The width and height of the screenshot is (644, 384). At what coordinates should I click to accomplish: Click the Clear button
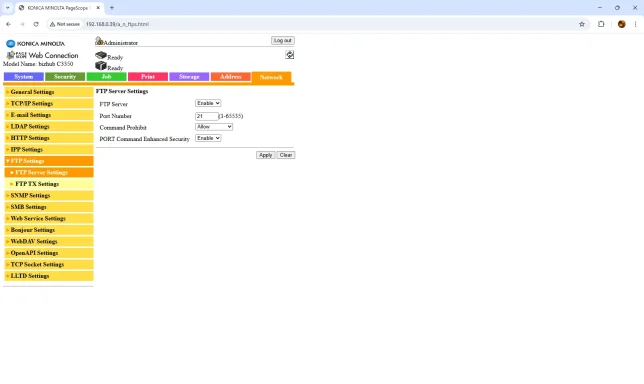coord(286,155)
